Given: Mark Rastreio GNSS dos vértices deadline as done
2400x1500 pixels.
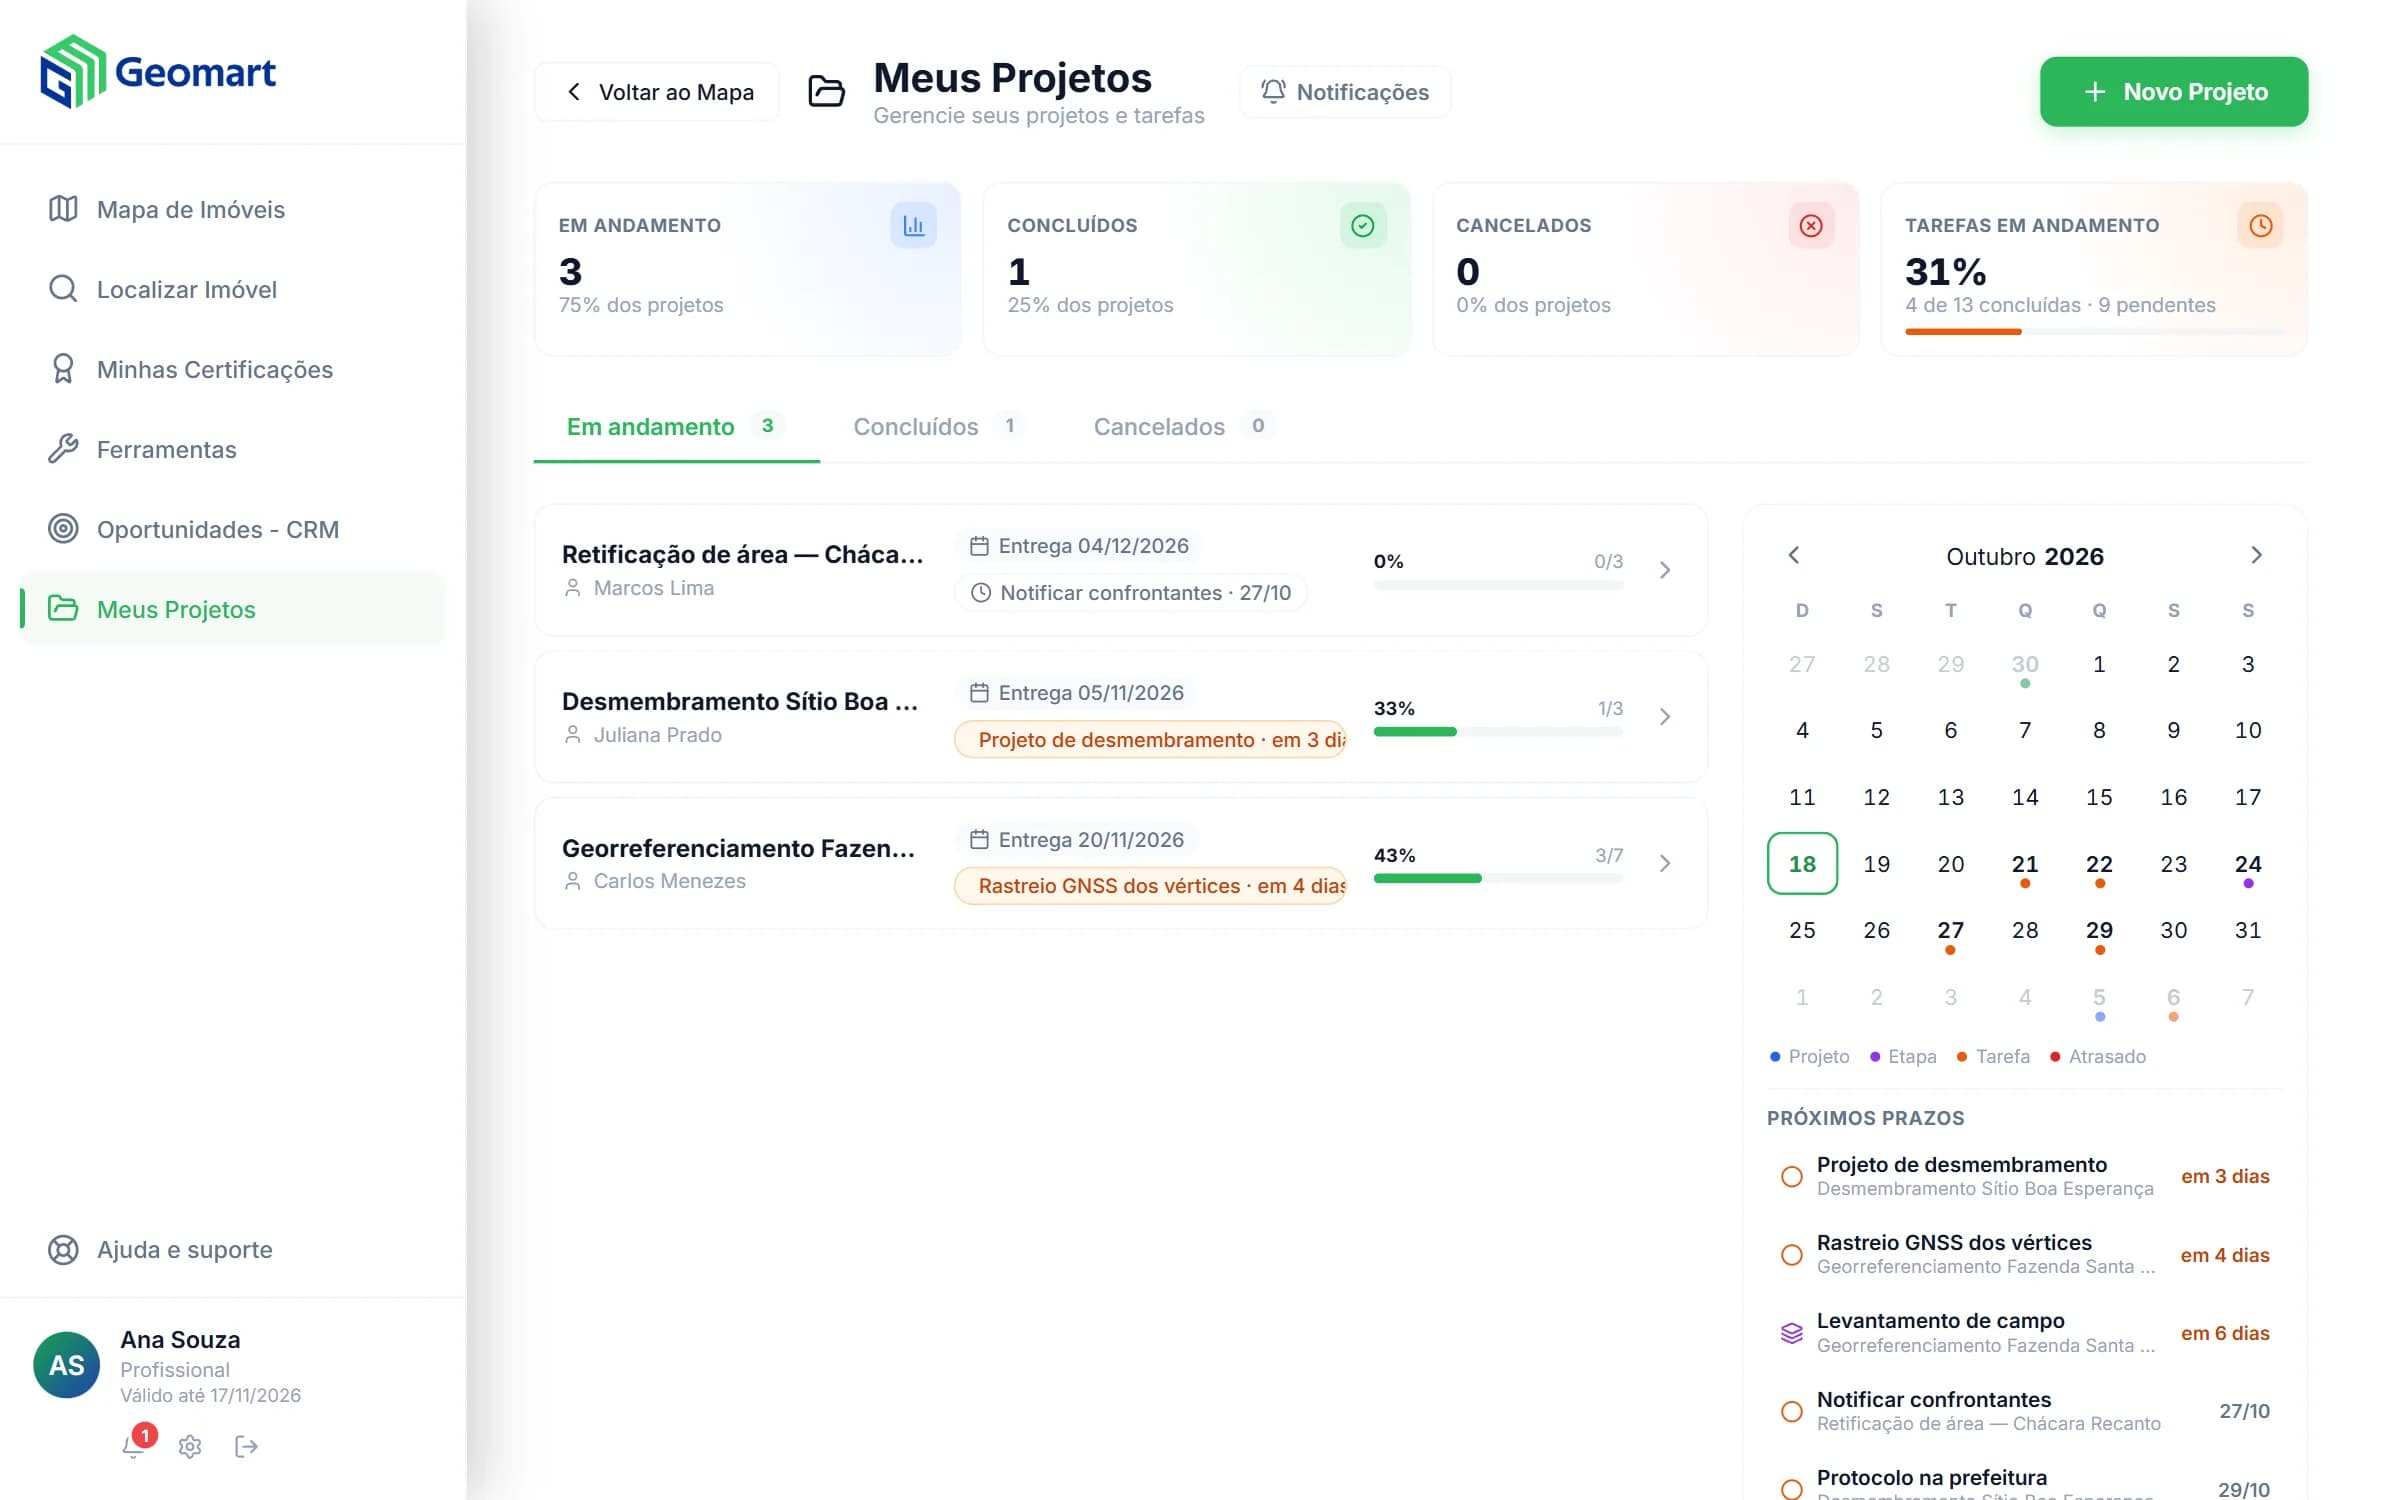Looking at the screenshot, I should pos(1792,1255).
